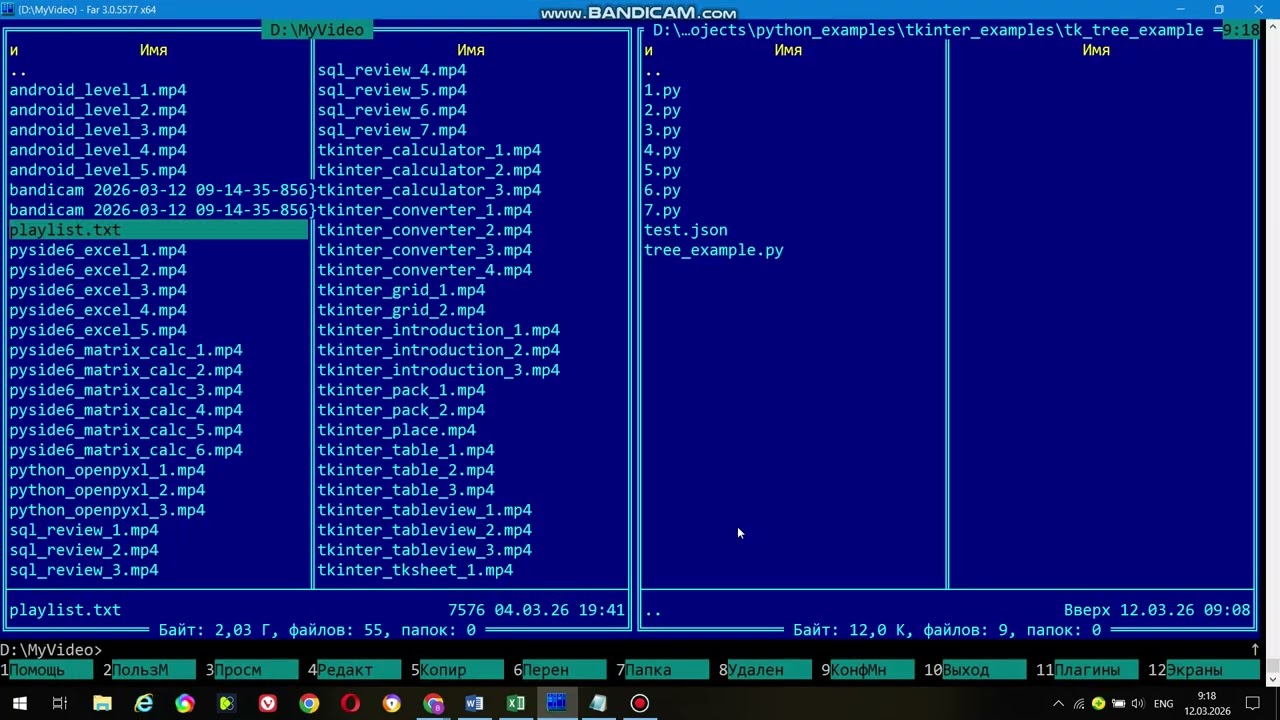The height and width of the screenshot is (720, 1280).
Task: Show hidden tray icons chevron
Action: [1059, 704]
